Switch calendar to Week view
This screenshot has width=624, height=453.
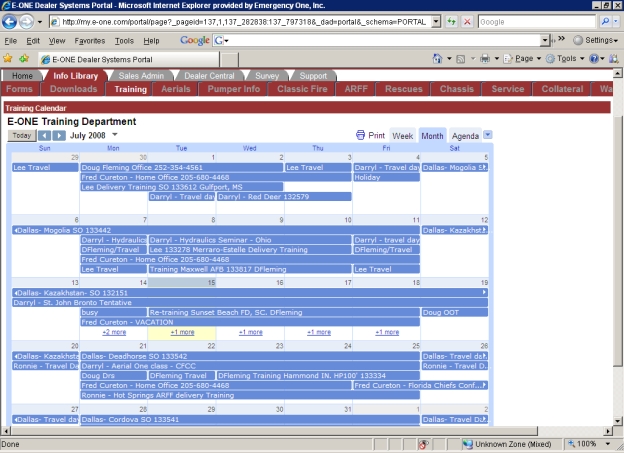[x=402, y=136]
